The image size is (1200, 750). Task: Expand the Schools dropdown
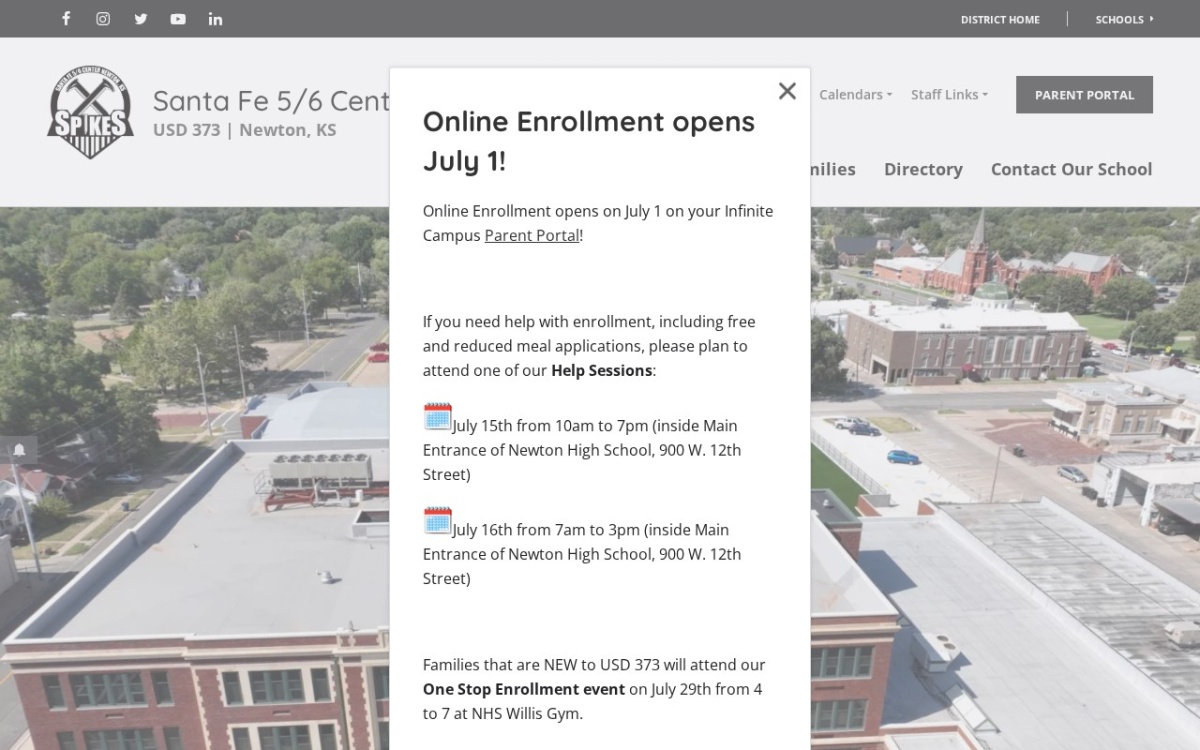click(1124, 19)
